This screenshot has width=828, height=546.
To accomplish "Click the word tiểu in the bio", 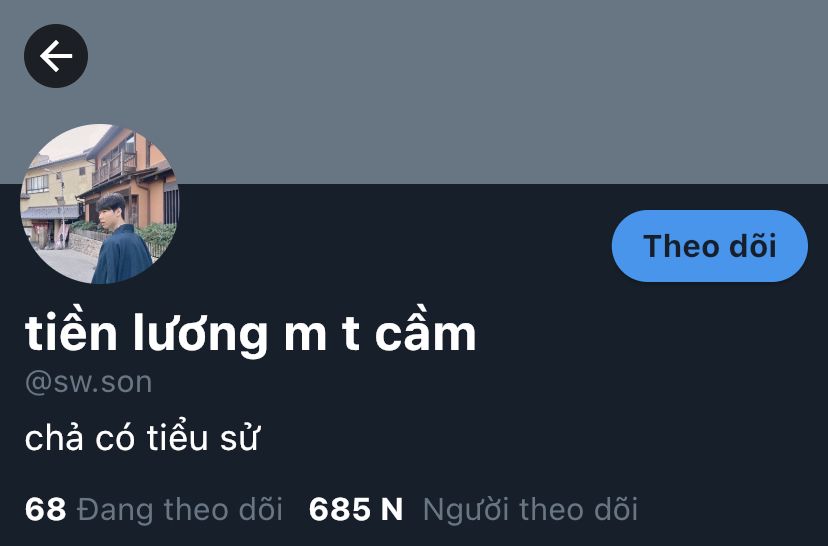I will pyautogui.click(x=177, y=438).
